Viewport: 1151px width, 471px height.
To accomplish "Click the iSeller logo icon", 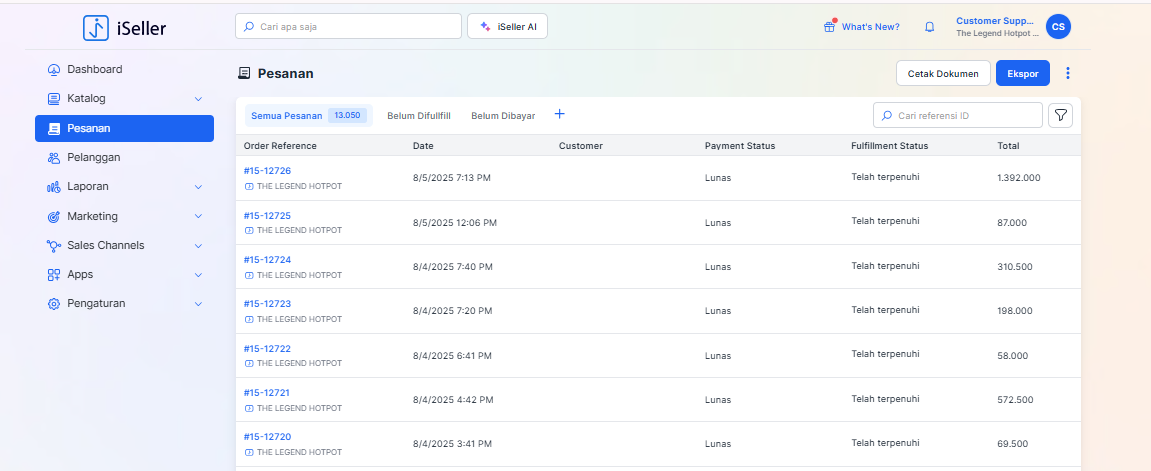I will tap(96, 28).
